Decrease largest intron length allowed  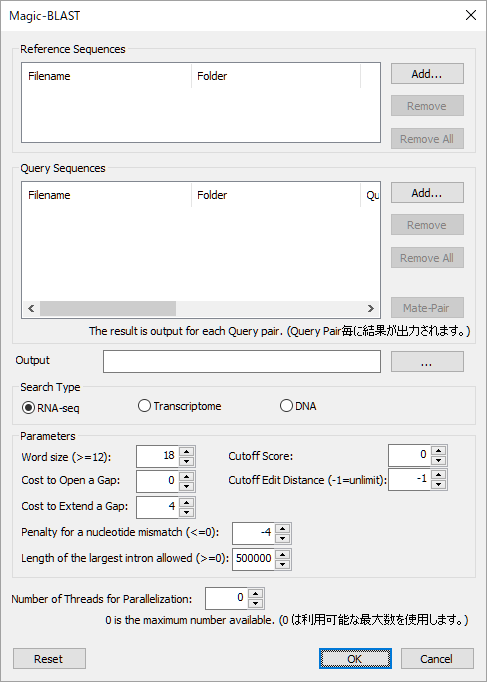283,564
